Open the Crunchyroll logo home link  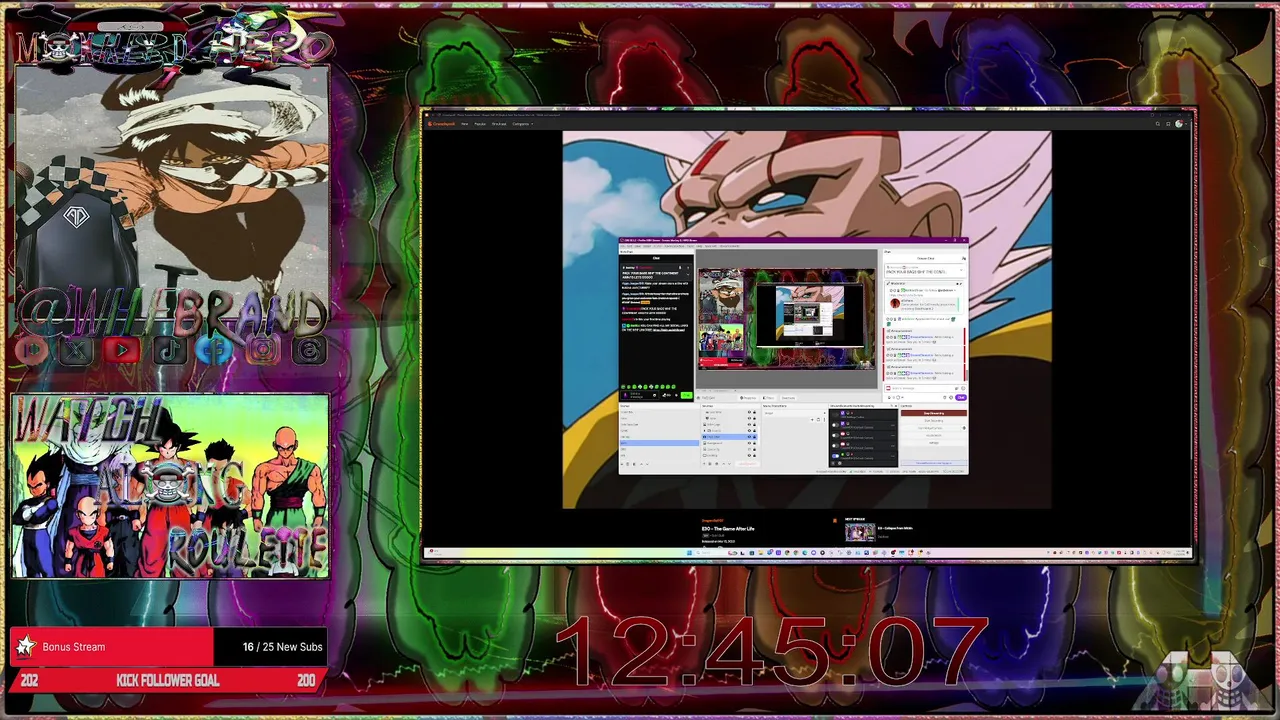coord(441,124)
